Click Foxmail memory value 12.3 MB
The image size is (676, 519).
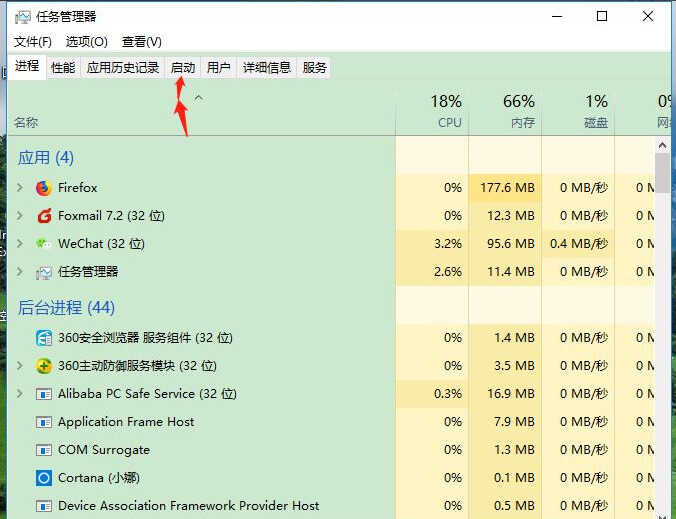tap(511, 216)
